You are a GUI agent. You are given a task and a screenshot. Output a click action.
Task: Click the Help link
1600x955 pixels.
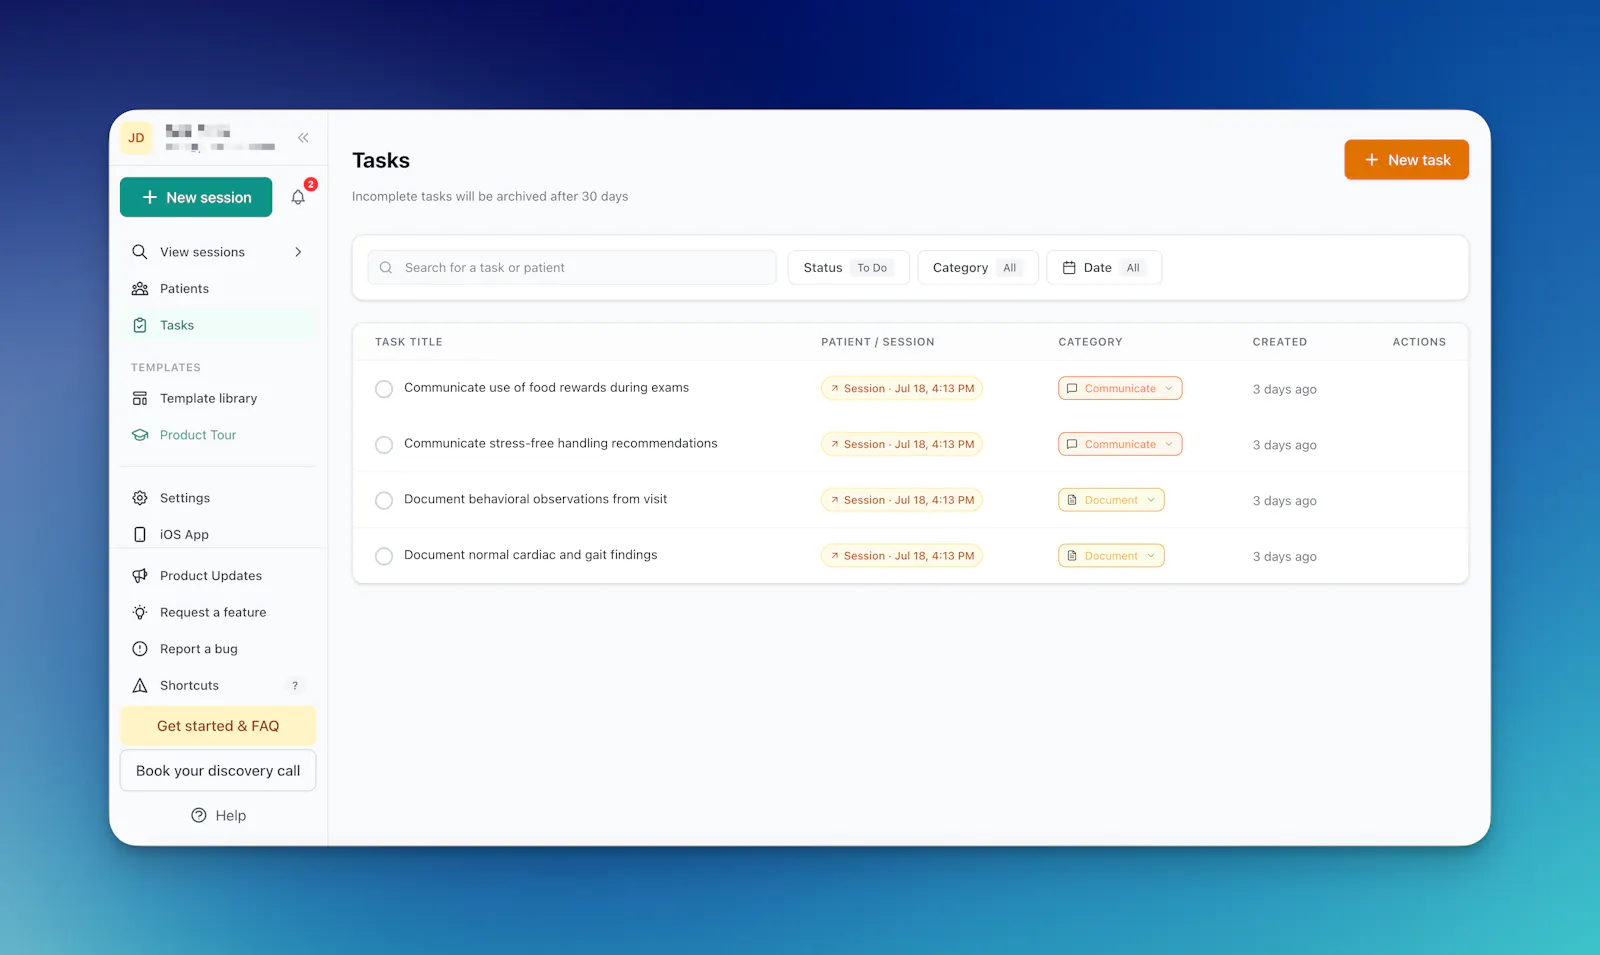[x=218, y=815]
